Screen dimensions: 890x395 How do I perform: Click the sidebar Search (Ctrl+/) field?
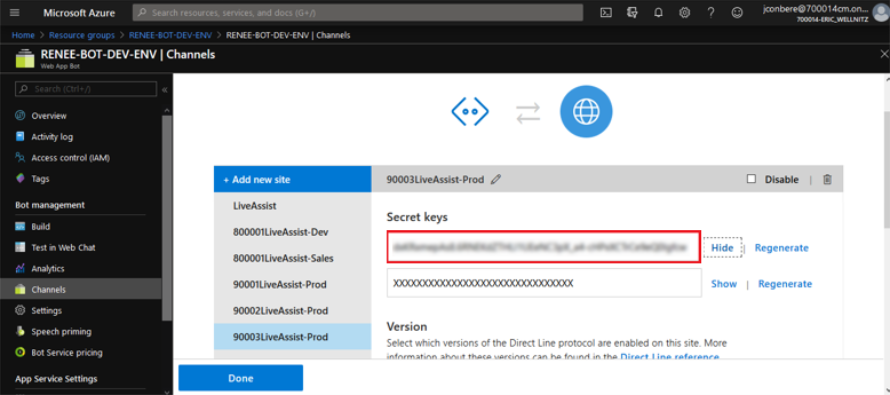coord(86,89)
